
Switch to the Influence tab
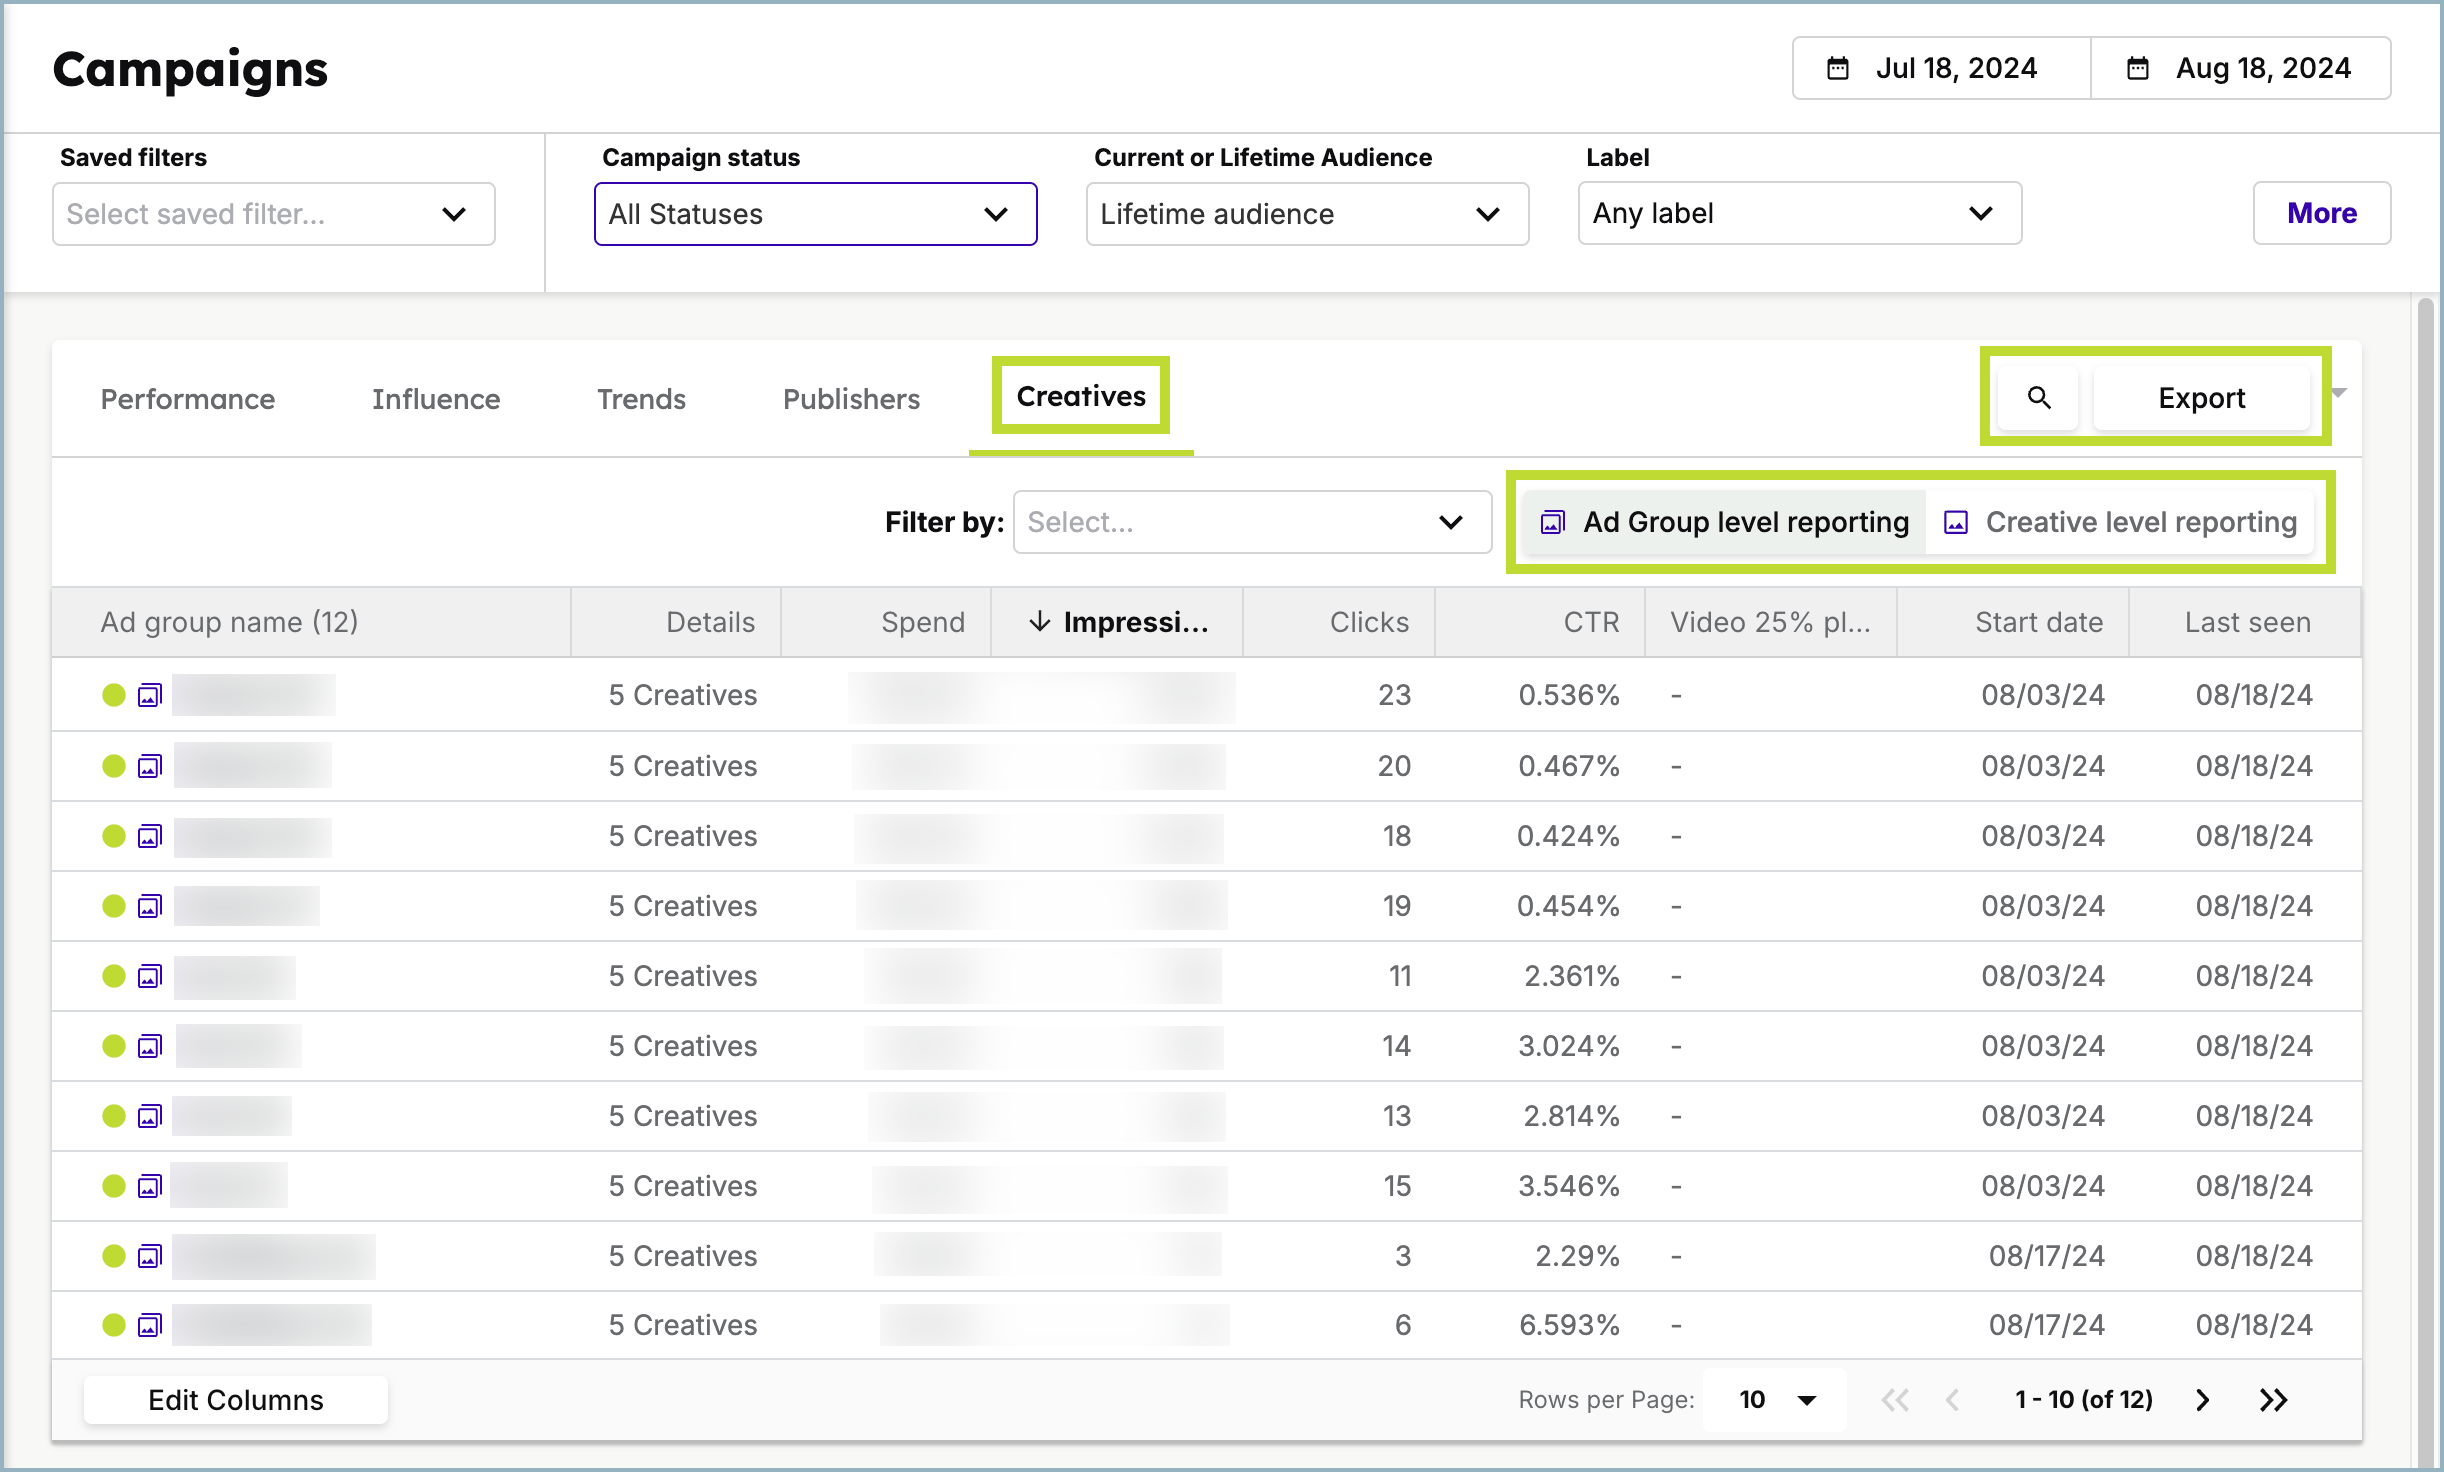(436, 399)
